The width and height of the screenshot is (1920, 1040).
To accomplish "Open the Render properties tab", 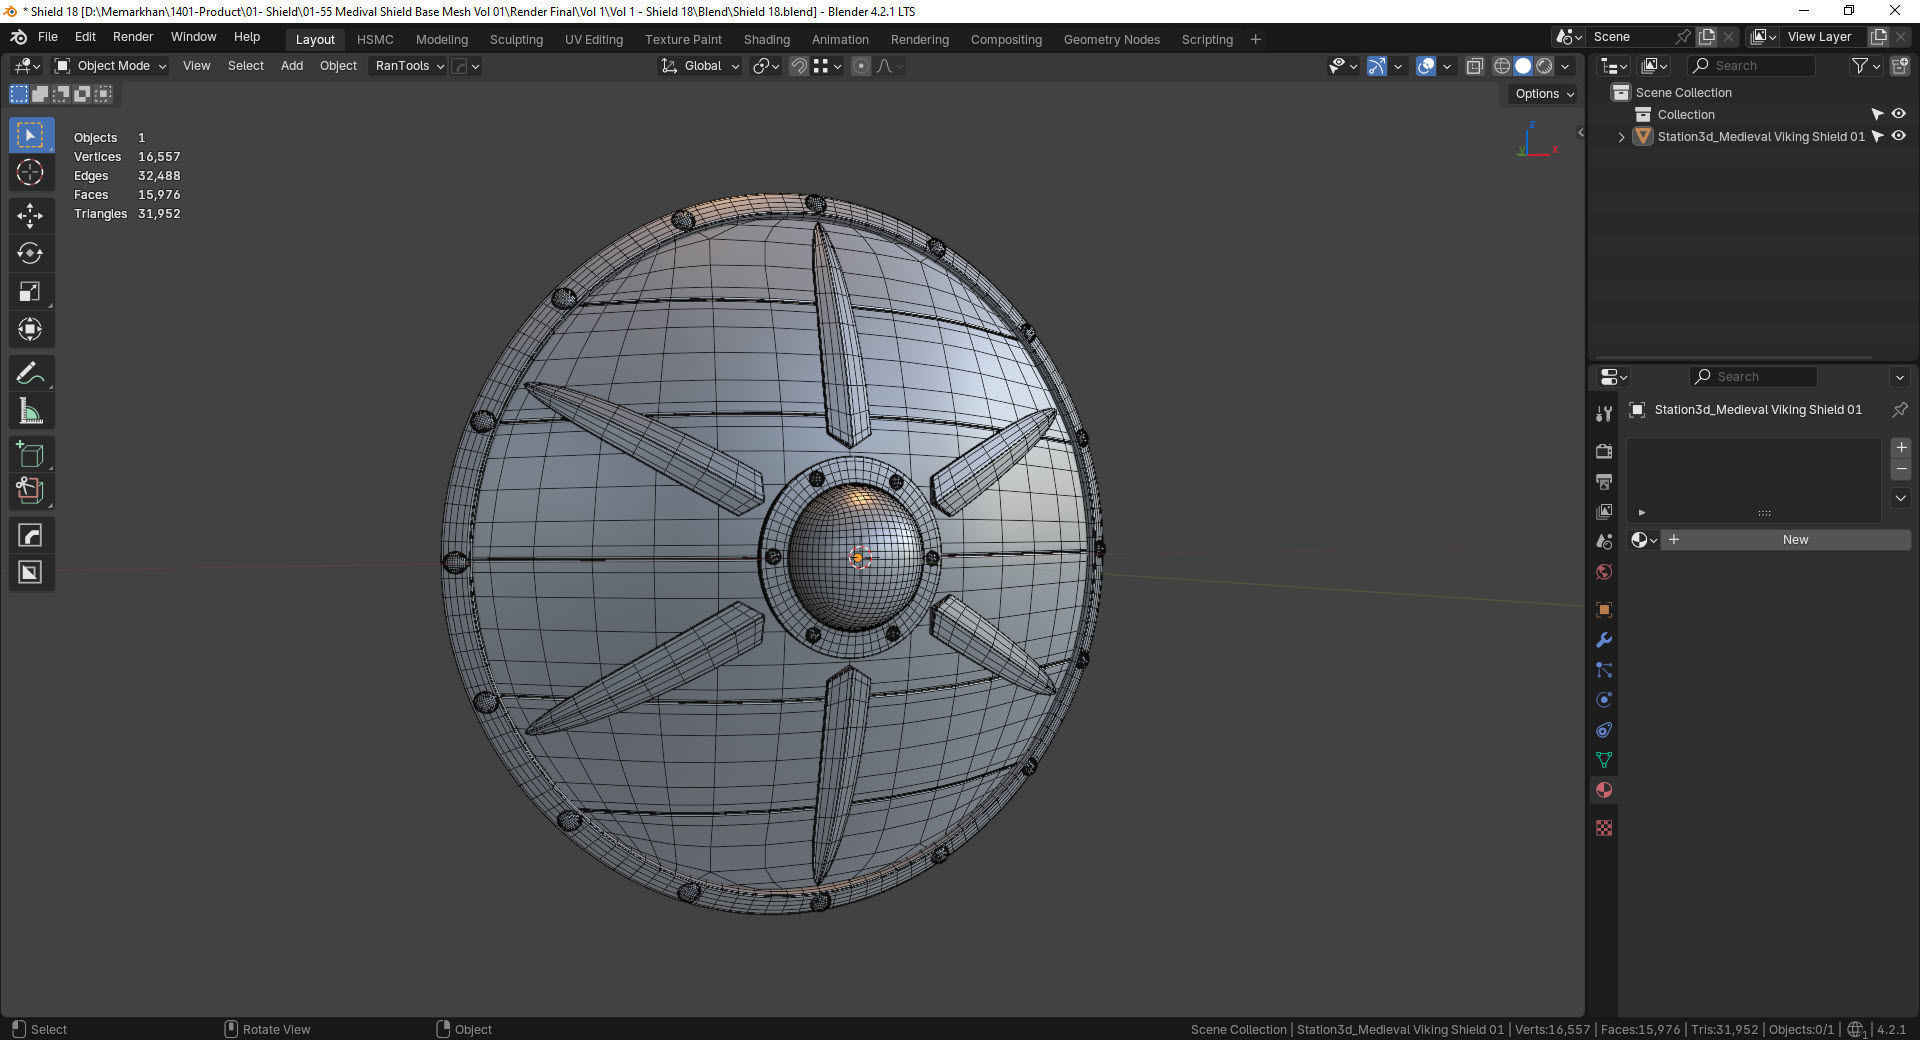I will tap(1604, 451).
